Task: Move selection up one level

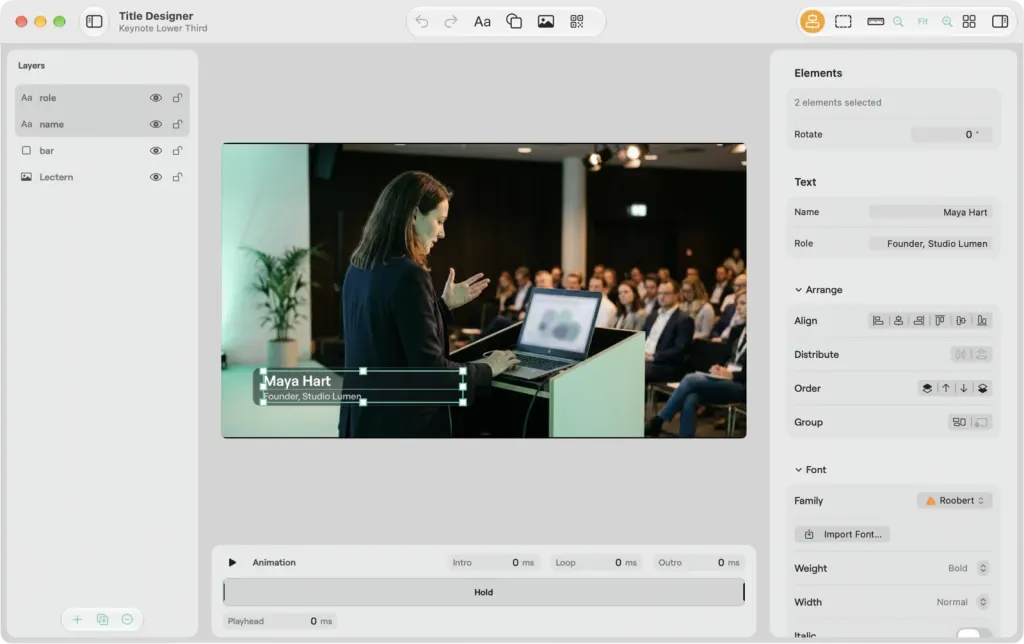Action: point(946,389)
